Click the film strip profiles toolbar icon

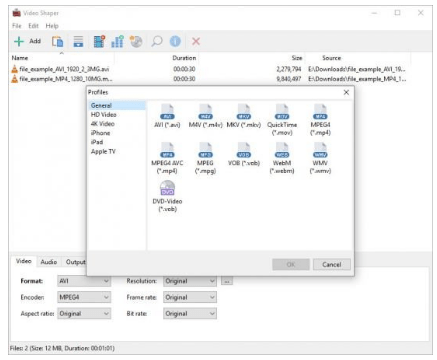click(99, 41)
